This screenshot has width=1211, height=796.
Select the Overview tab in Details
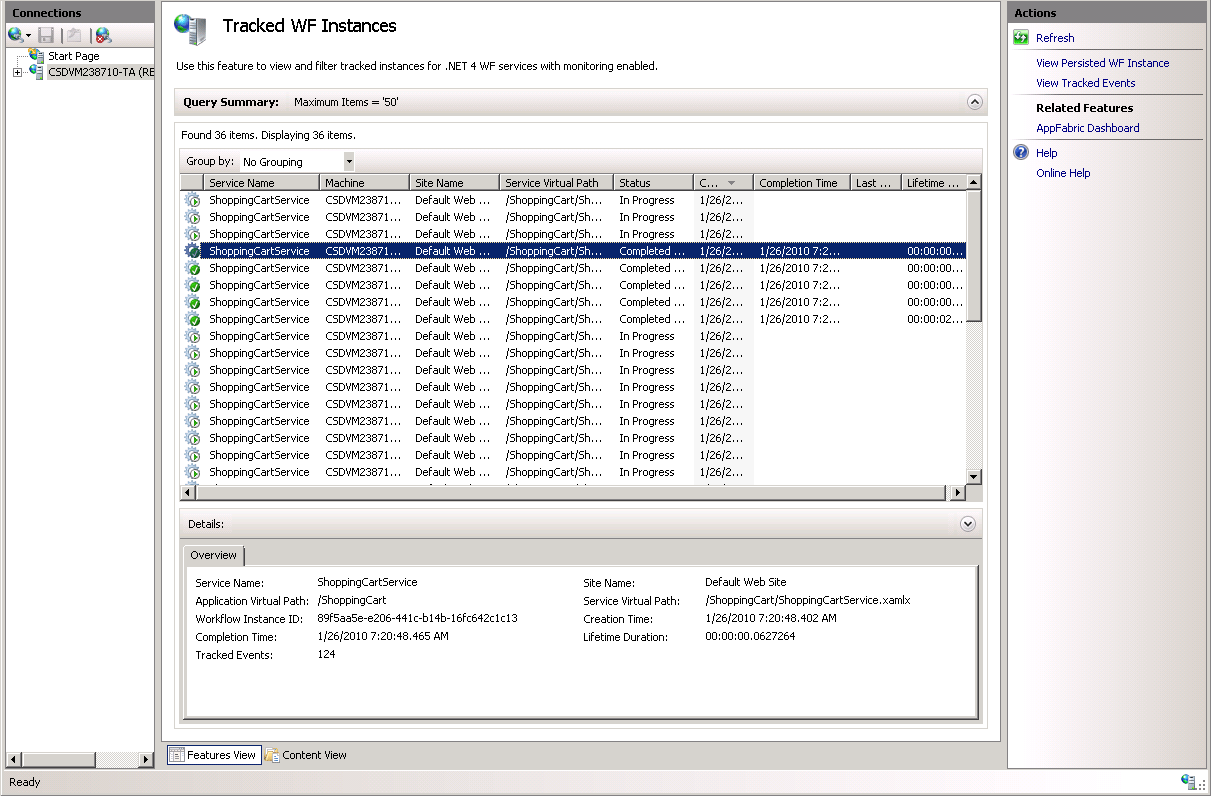point(214,555)
